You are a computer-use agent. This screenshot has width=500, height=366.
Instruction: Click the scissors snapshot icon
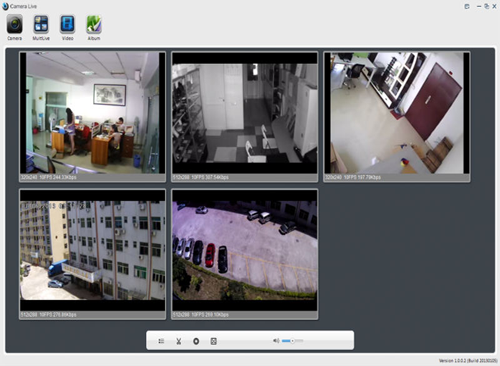tap(179, 341)
